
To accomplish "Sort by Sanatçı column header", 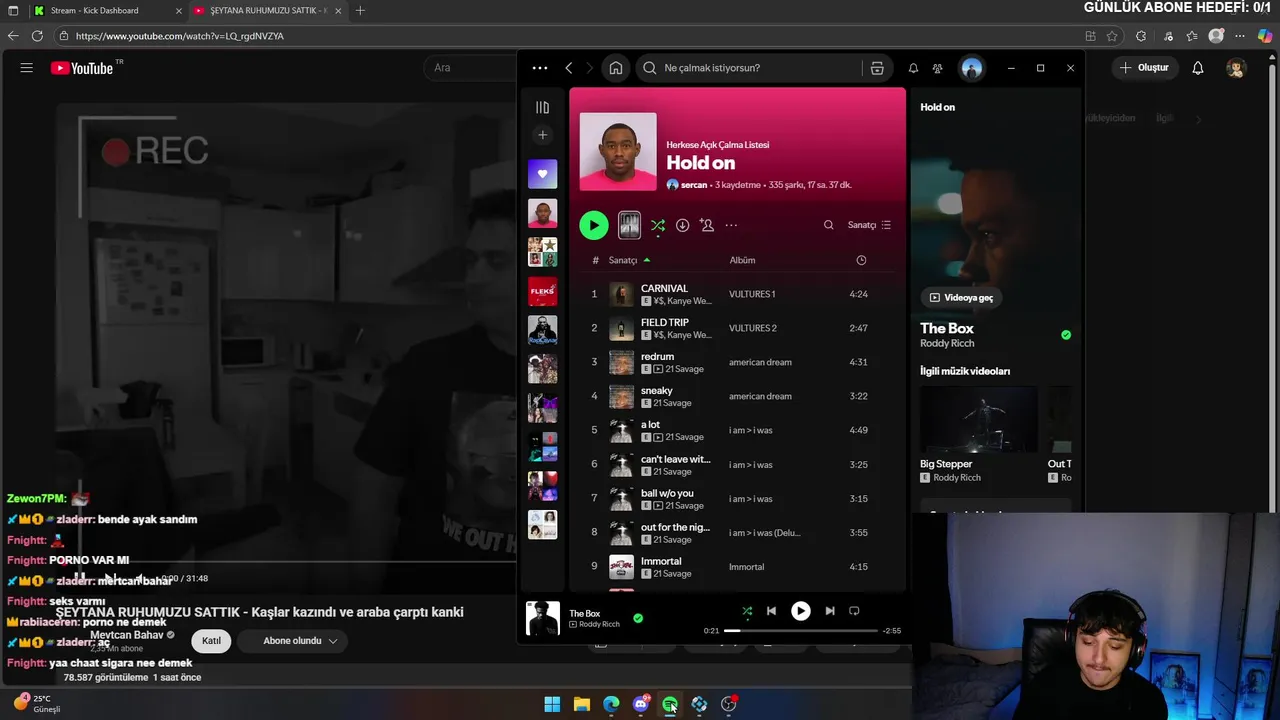I will [623, 260].
